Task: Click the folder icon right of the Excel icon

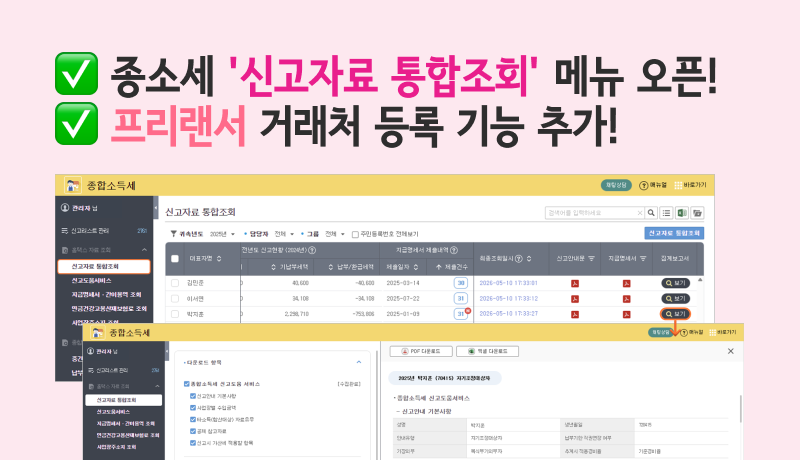Action: 697,213
